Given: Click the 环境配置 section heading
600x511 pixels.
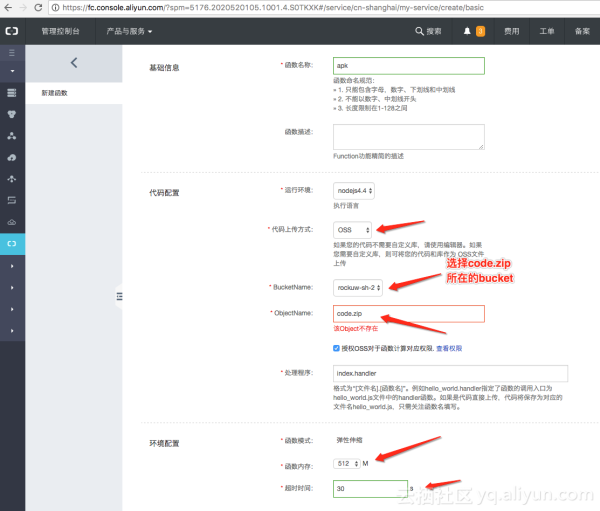Looking at the screenshot, I should click(164, 444).
